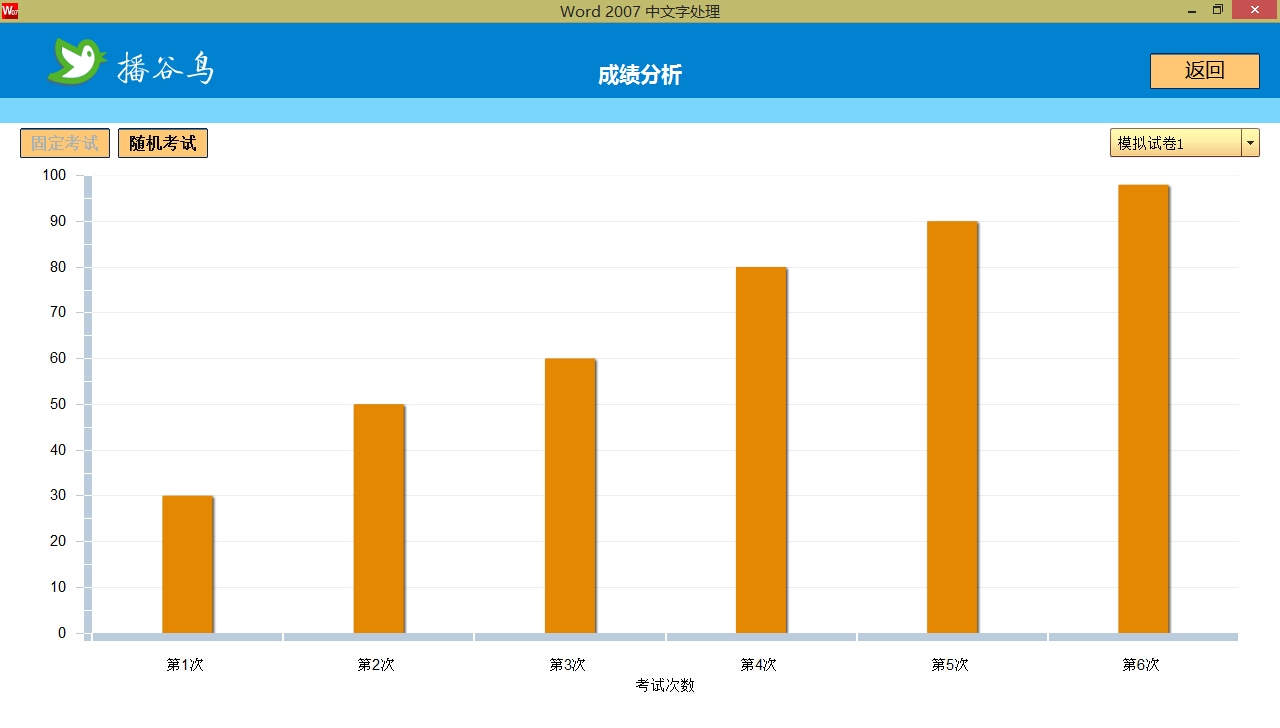Click the orange bar for 第1次
Screen dimensions: 1280x728
187,564
